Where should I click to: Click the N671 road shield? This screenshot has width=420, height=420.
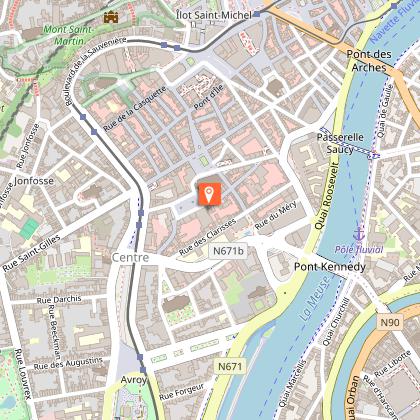pyautogui.click(x=230, y=367)
